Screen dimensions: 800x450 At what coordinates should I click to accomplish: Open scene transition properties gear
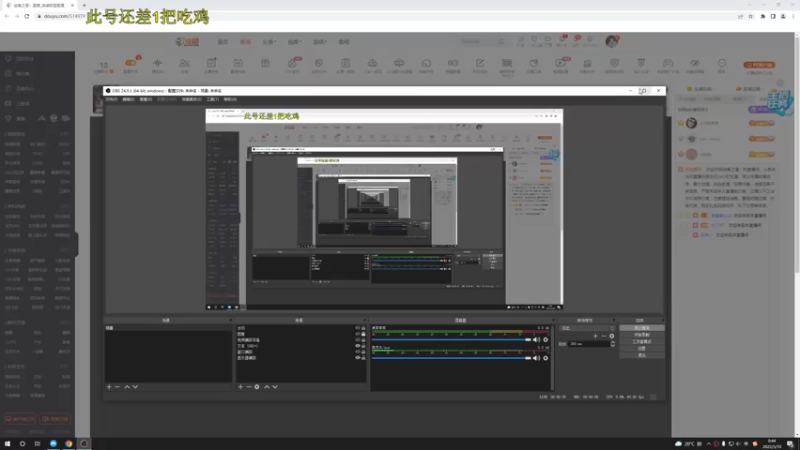click(x=612, y=336)
